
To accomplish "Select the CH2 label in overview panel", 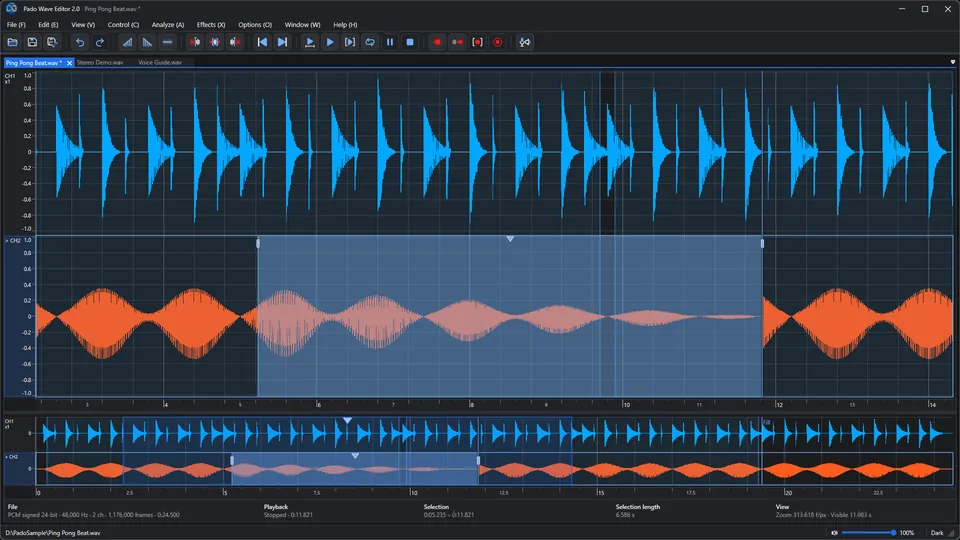I will (13, 457).
